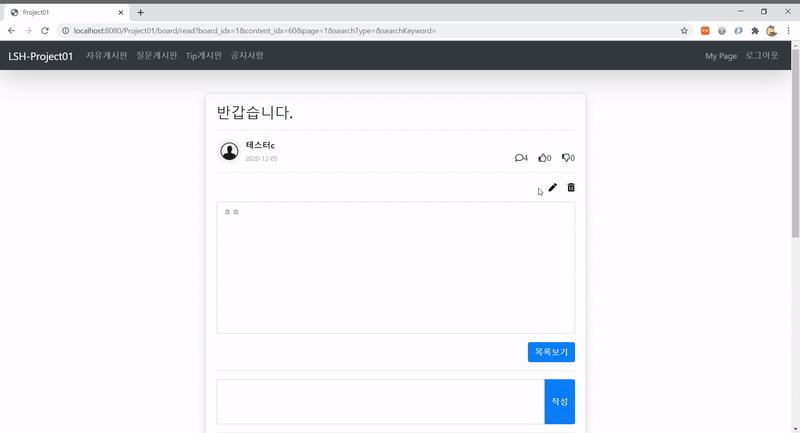This screenshot has height=433, width=800.
Task: Close the Project01 tab
Action: coord(121,12)
